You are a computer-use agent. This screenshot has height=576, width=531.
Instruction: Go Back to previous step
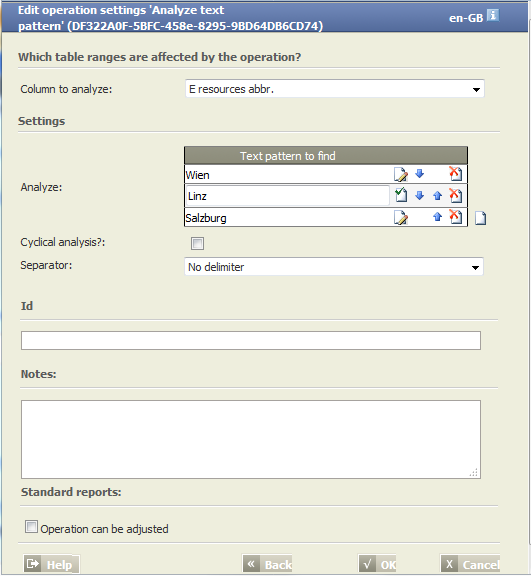[x=268, y=564]
